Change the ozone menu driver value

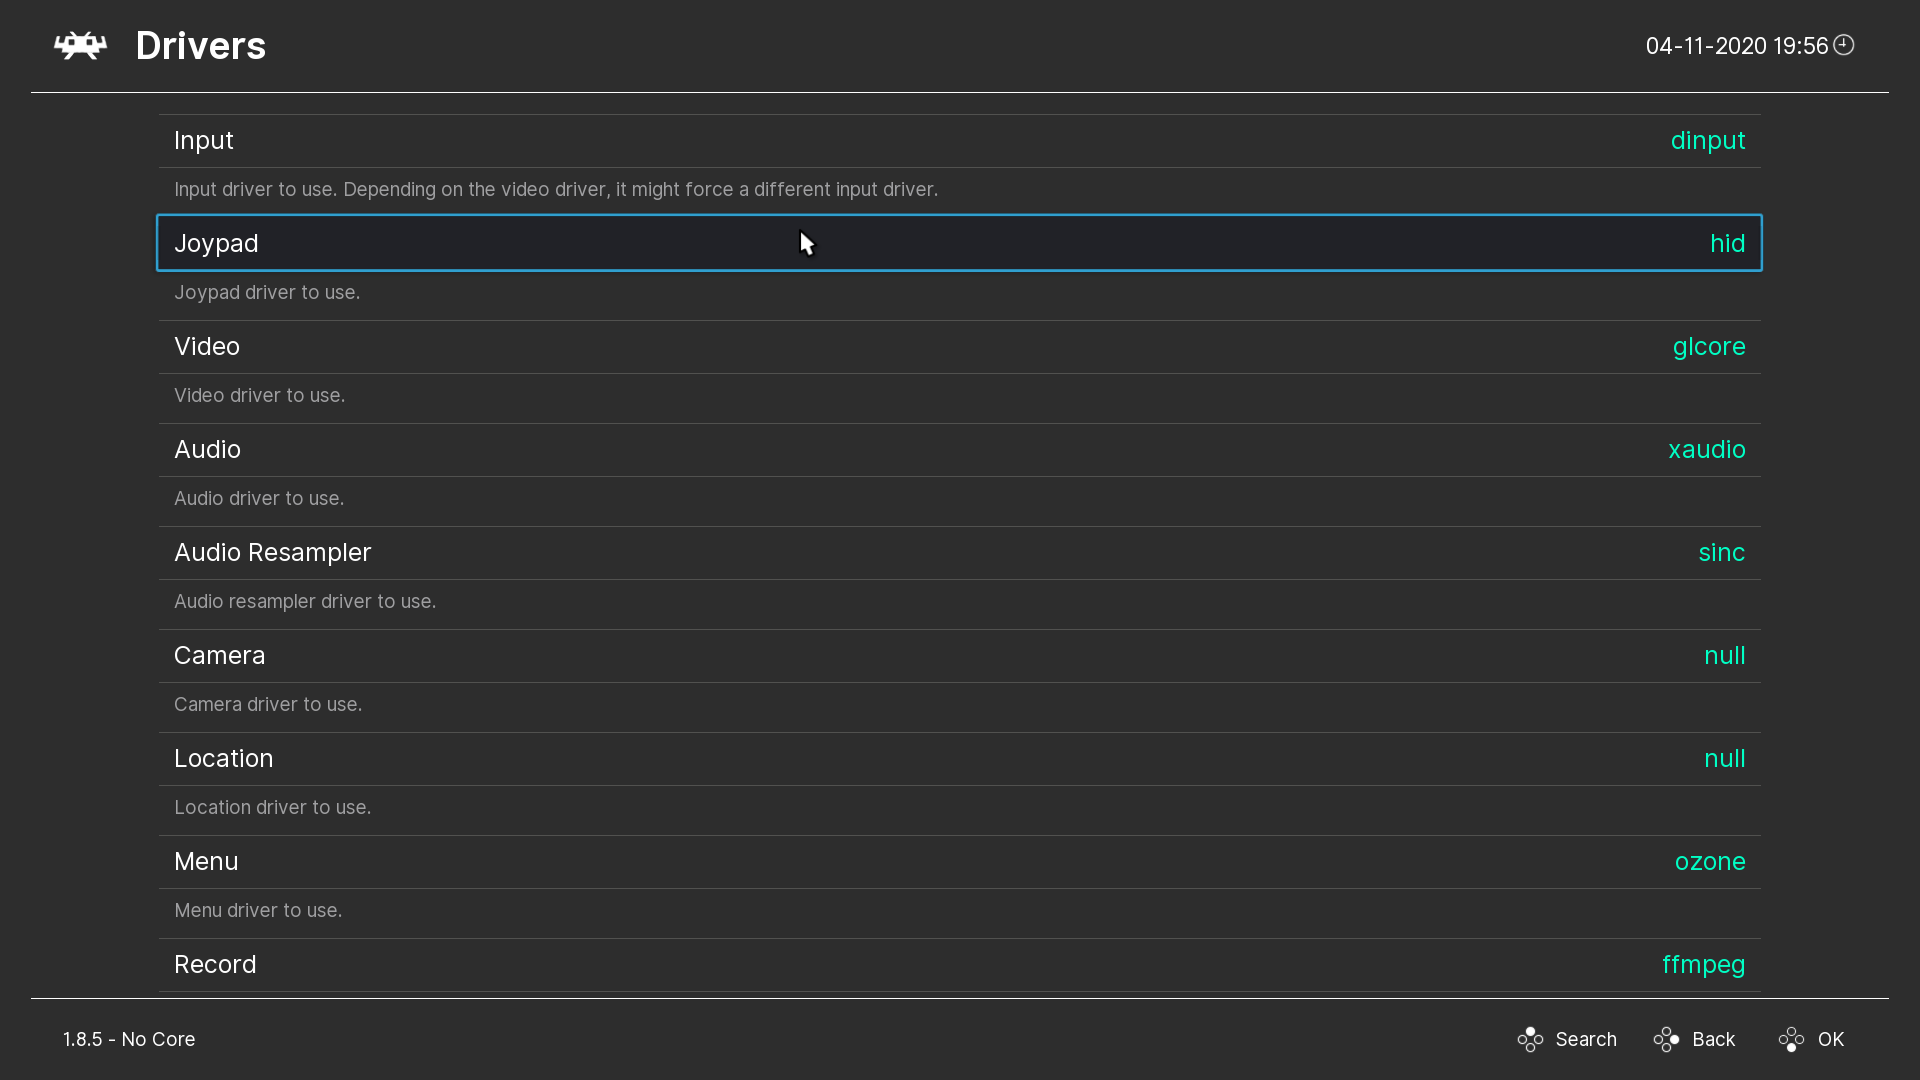pos(1709,862)
